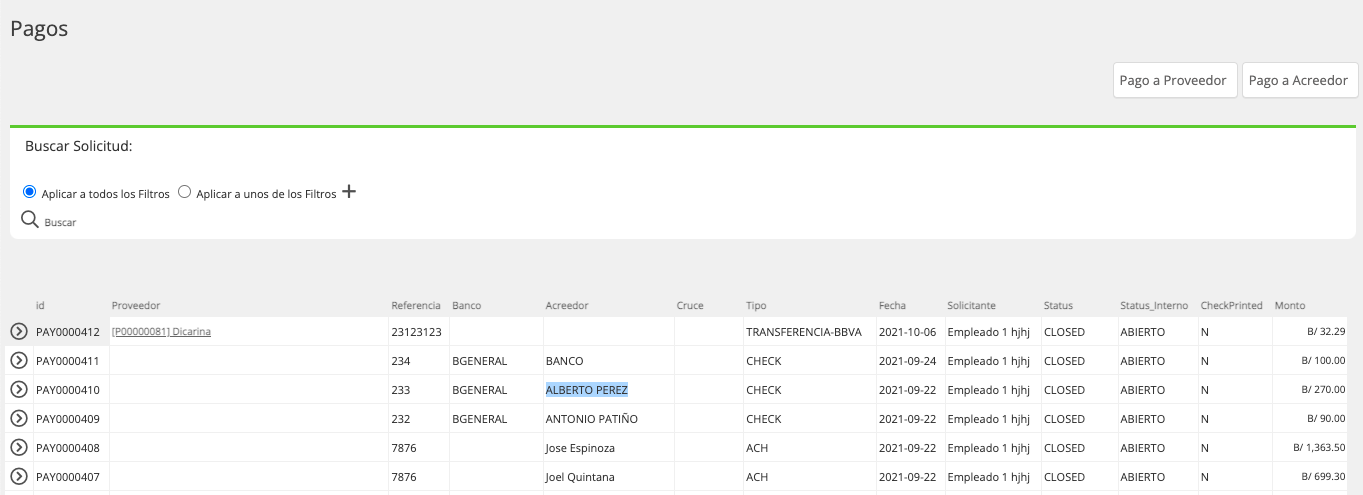Click Joel Quintana creditor cell
Viewport: 1363px width, 495px height.
tap(580, 477)
